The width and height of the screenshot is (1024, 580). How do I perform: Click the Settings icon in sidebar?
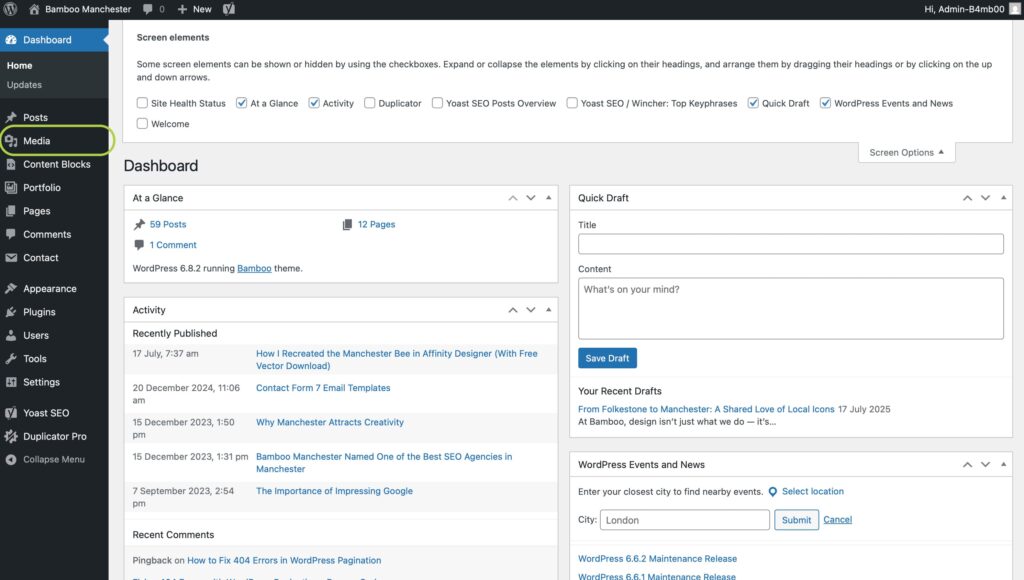11,382
